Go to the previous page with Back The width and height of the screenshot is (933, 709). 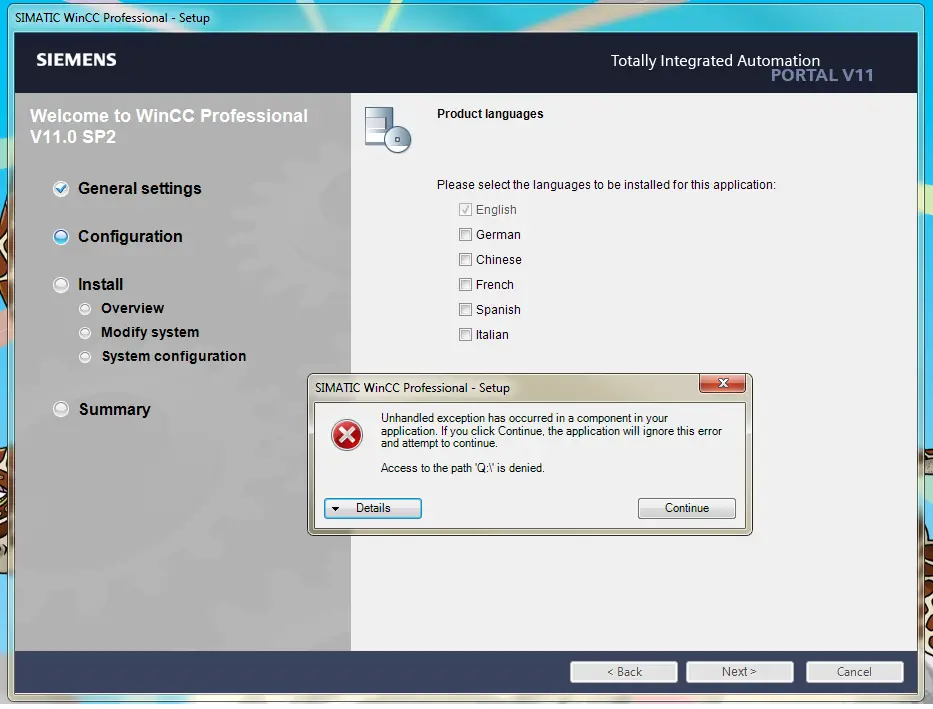click(624, 672)
